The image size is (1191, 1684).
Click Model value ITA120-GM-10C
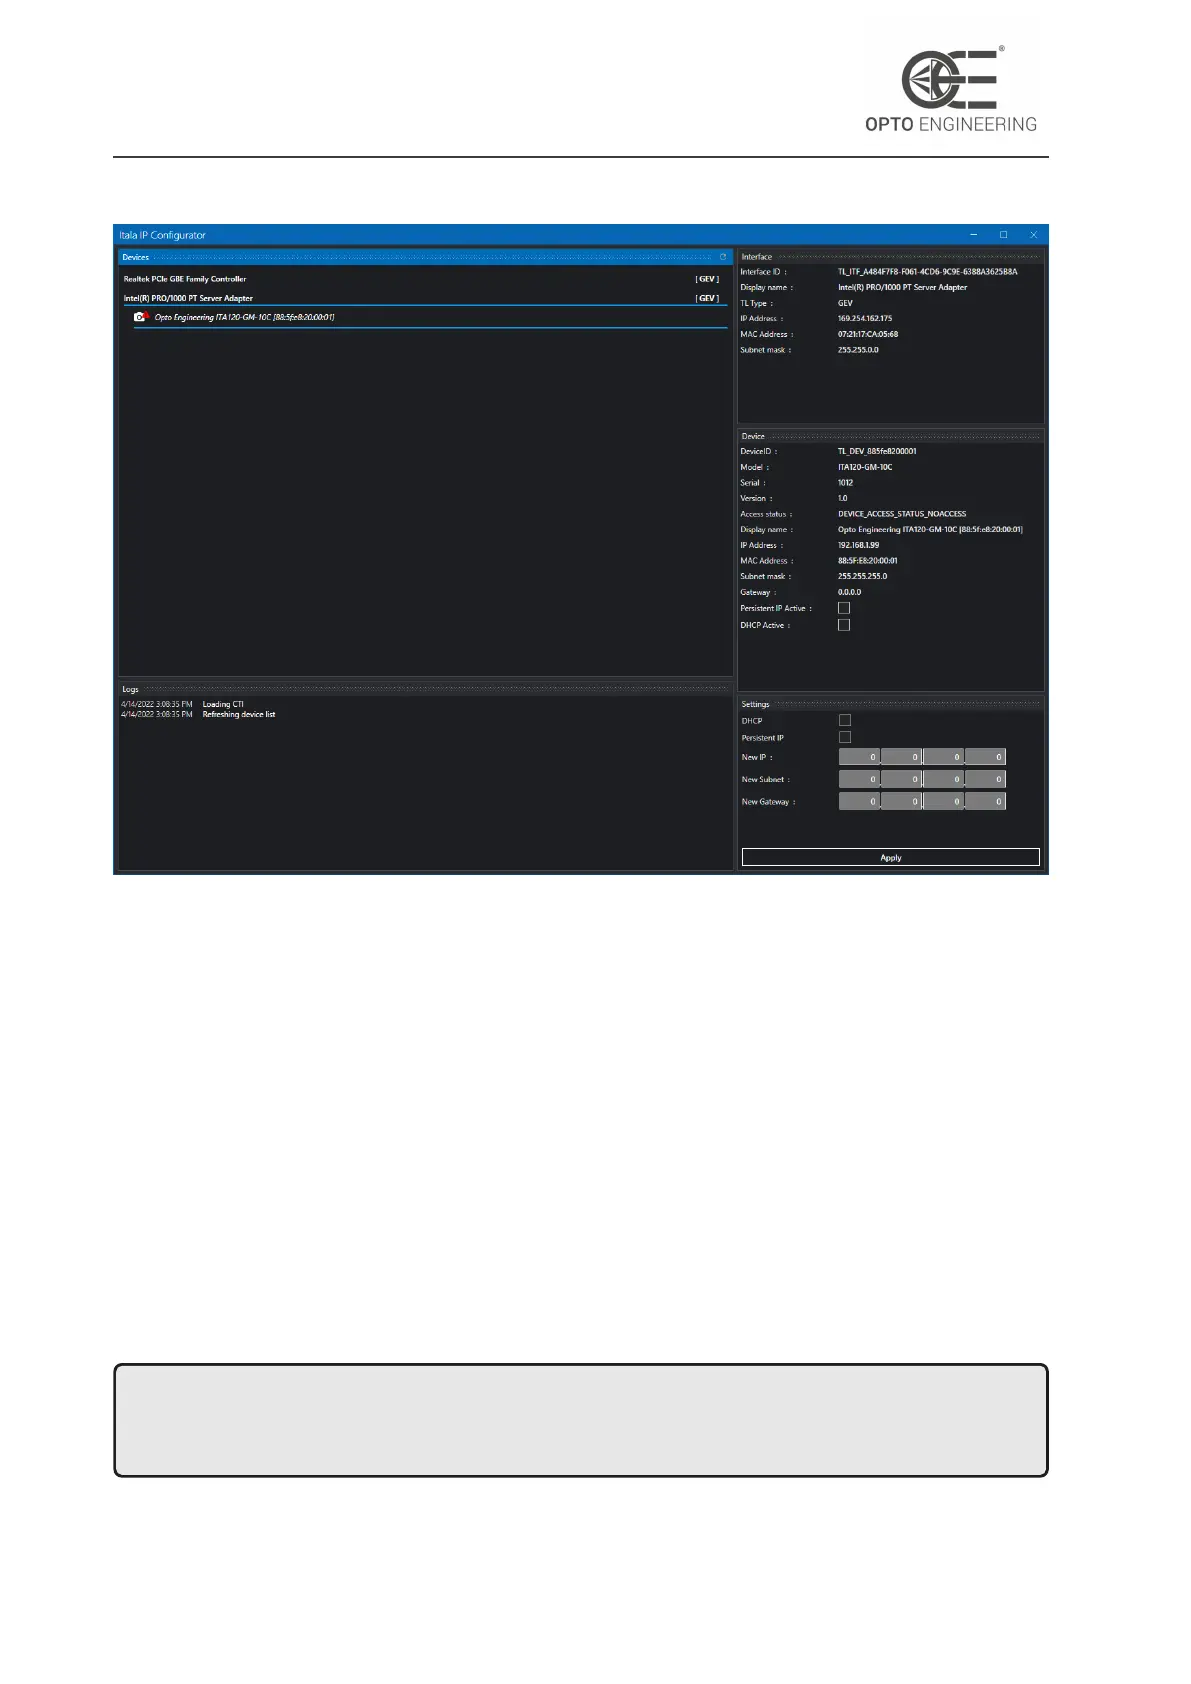(865, 467)
